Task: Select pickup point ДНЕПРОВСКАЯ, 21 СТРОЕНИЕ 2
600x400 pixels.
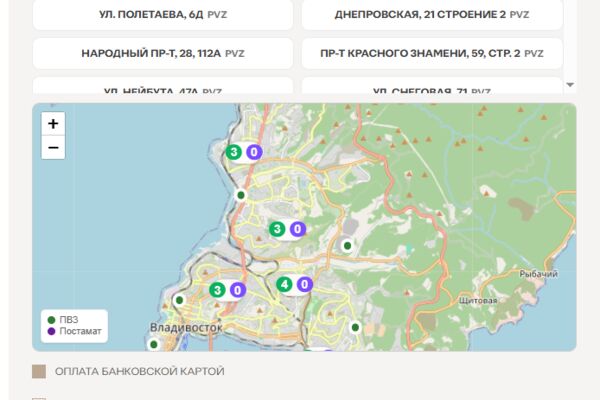Action: tap(432, 15)
